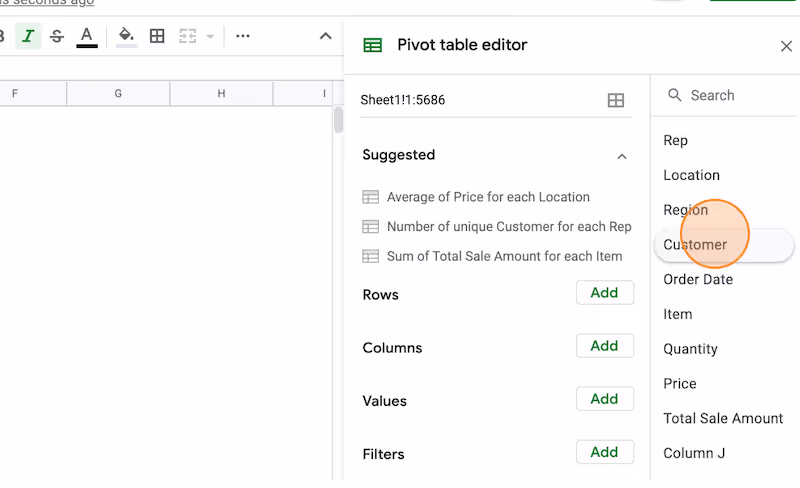Select the Rep field
800x488 pixels.
point(676,140)
